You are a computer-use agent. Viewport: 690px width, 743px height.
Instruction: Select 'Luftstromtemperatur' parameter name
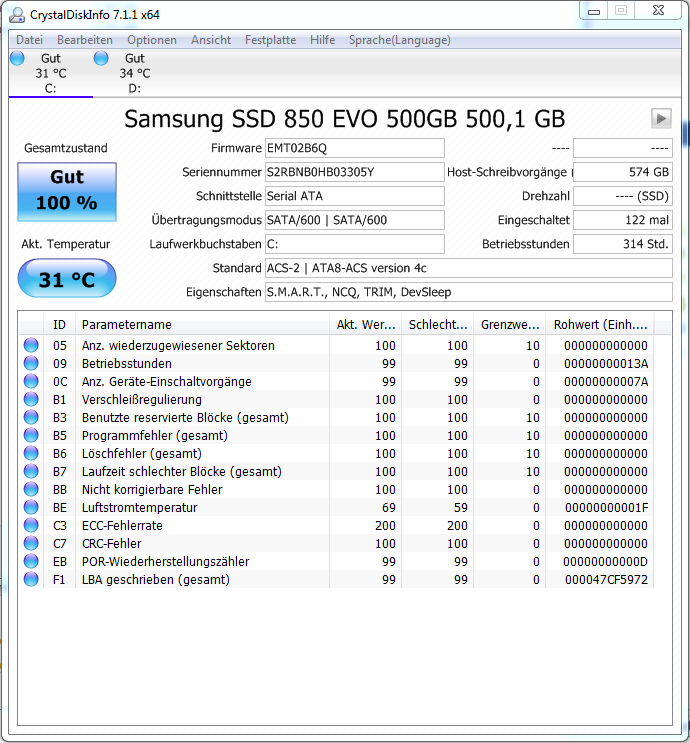140,507
